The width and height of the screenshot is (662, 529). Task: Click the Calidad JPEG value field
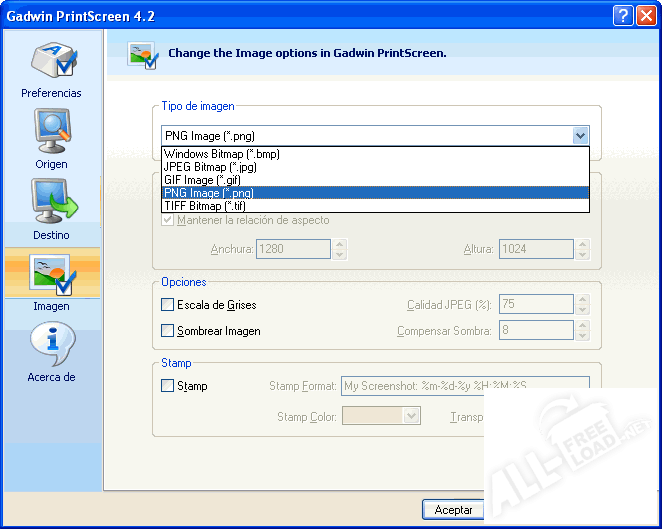point(534,305)
